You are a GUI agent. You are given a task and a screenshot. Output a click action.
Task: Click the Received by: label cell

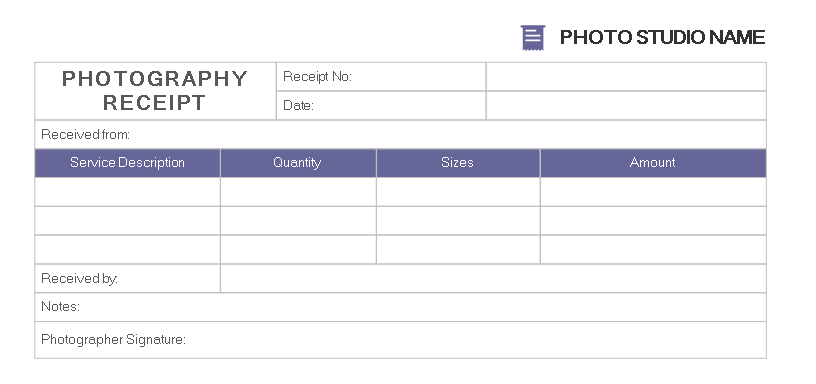pos(128,278)
